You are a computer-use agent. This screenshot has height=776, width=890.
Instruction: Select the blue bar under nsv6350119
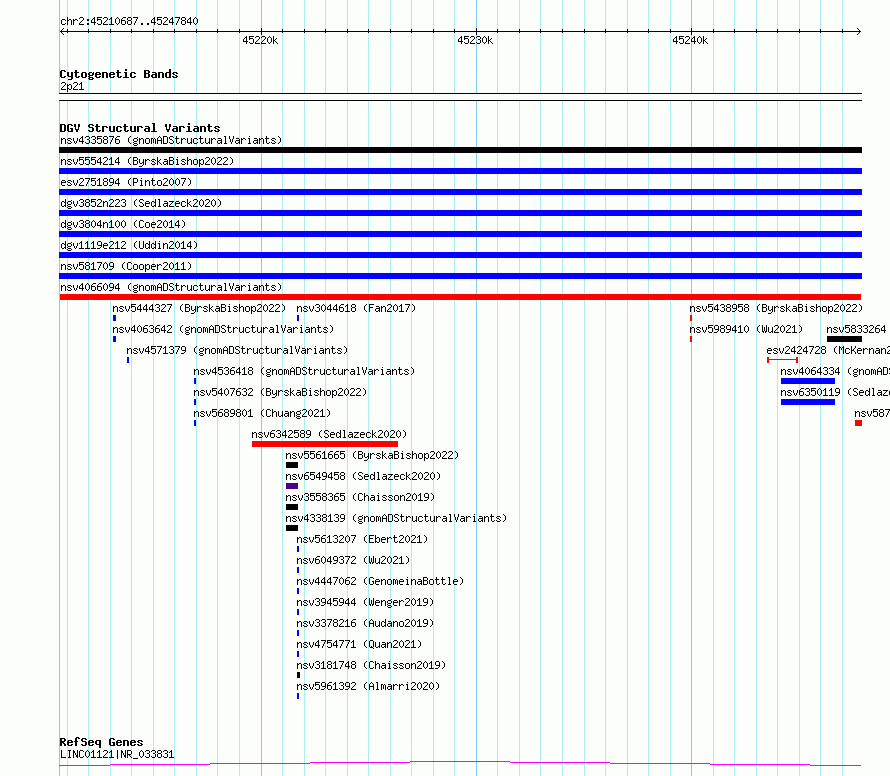point(808,402)
